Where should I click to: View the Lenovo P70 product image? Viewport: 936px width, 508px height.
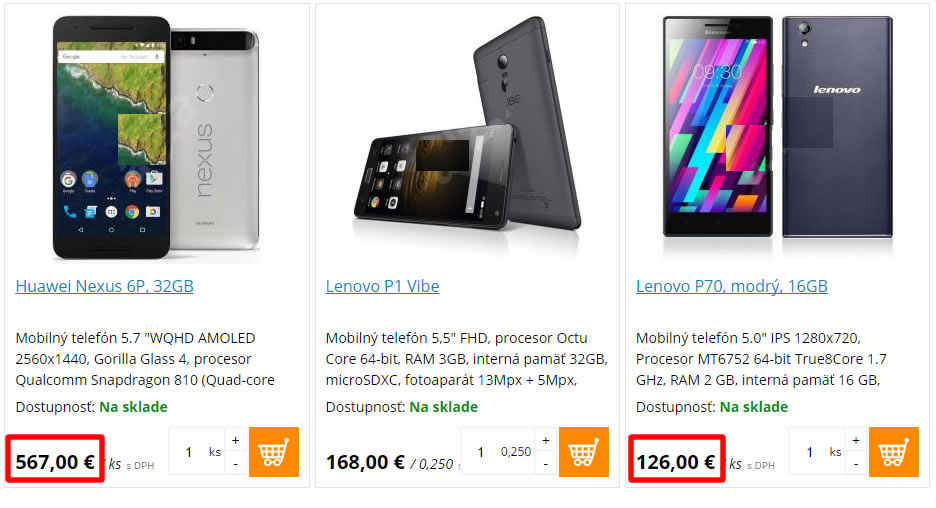click(778, 127)
